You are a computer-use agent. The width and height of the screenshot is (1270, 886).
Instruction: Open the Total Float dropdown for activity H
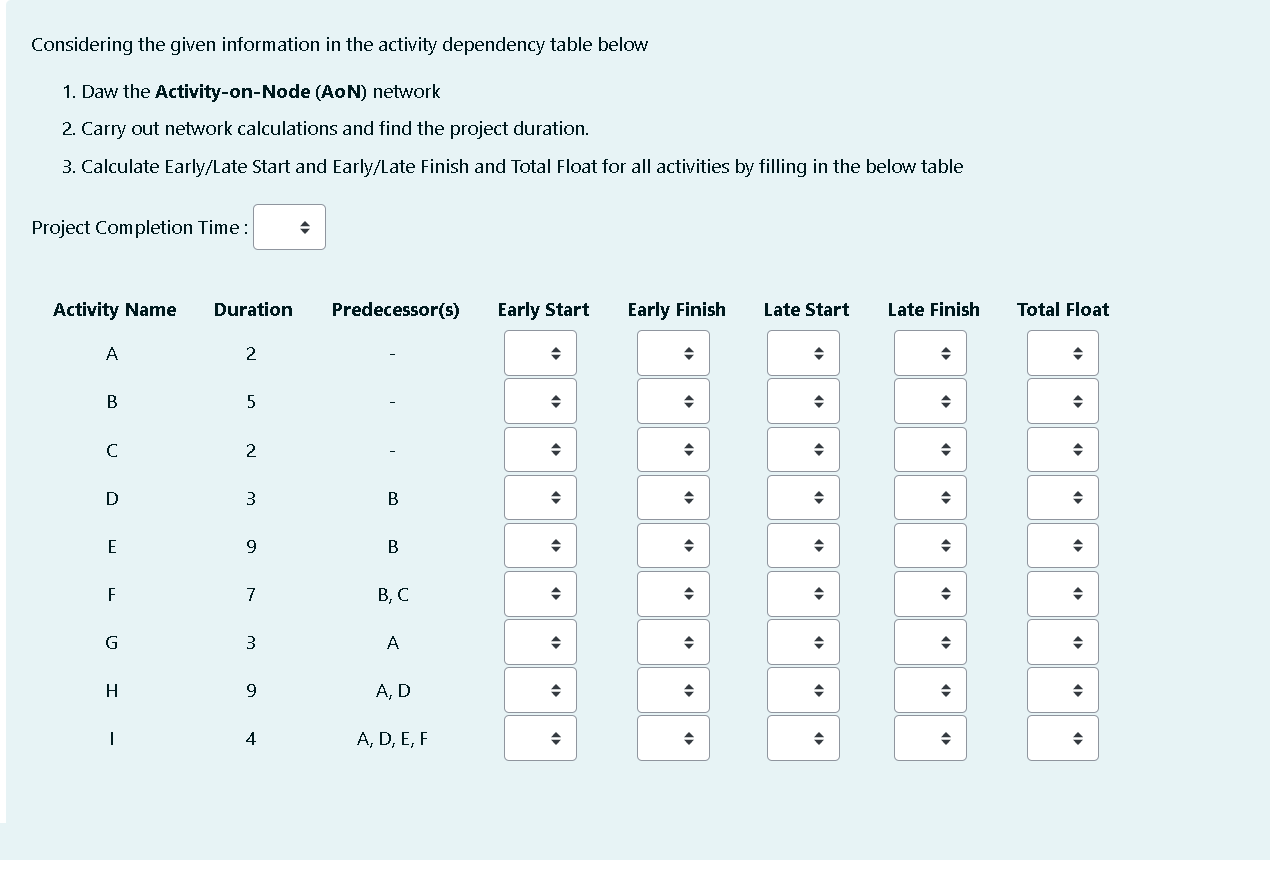1062,689
